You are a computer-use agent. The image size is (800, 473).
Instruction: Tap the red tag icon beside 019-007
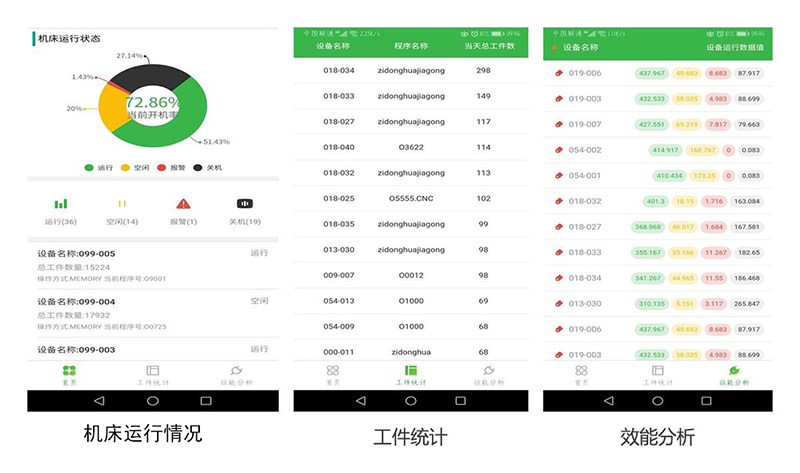click(x=559, y=125)
